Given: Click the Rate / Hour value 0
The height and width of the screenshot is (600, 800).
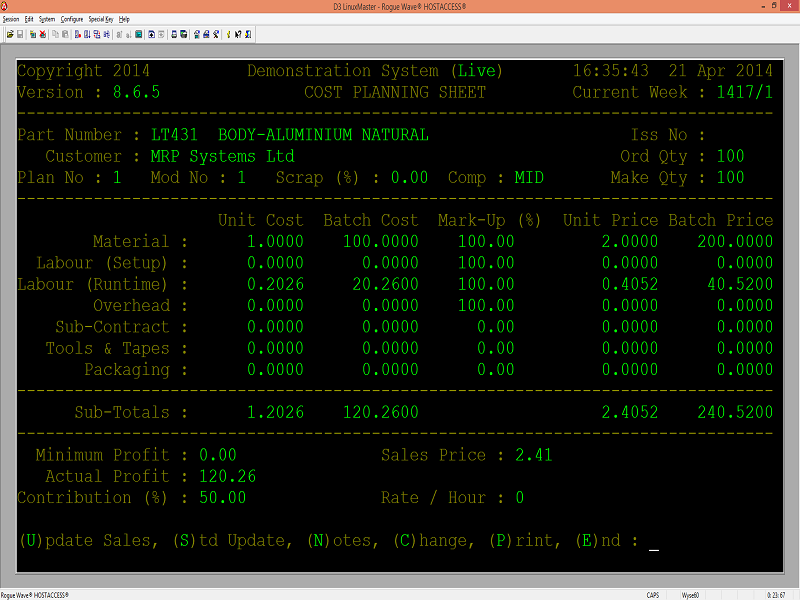Looking at the screenshot, I should [519, 498].
